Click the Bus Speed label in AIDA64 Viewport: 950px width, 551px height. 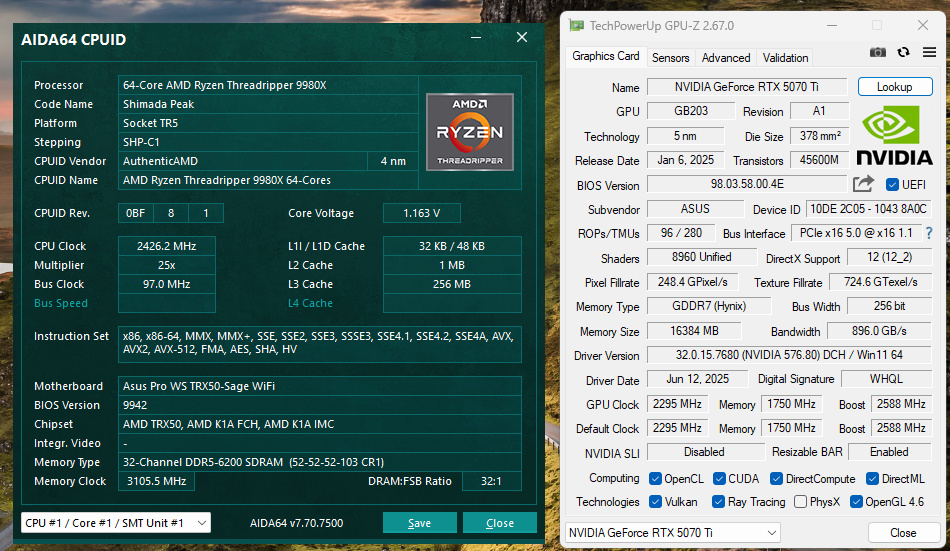pos(61,303)
